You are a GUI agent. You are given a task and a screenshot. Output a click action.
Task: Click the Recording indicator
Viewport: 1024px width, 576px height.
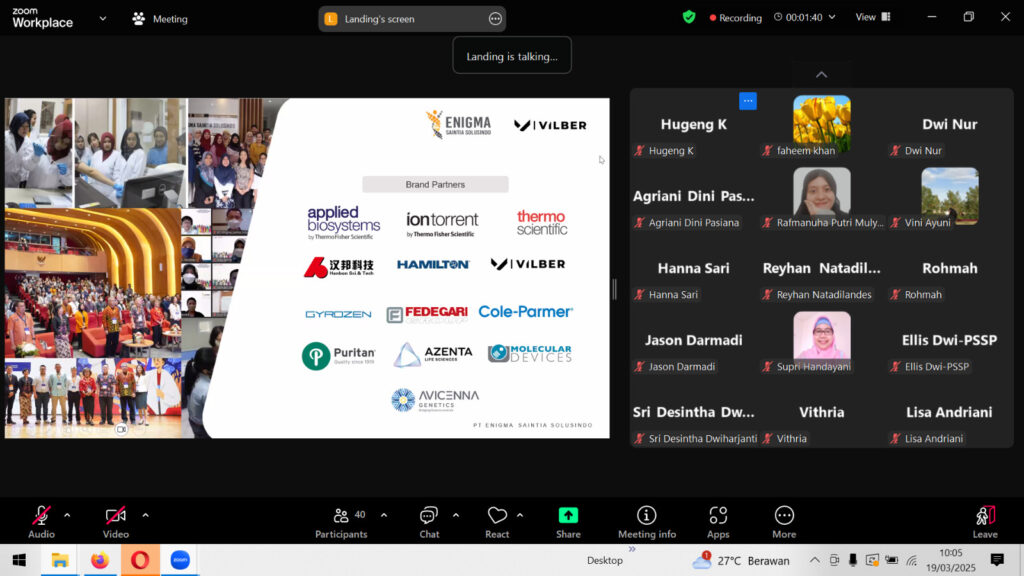coord(735,18)
